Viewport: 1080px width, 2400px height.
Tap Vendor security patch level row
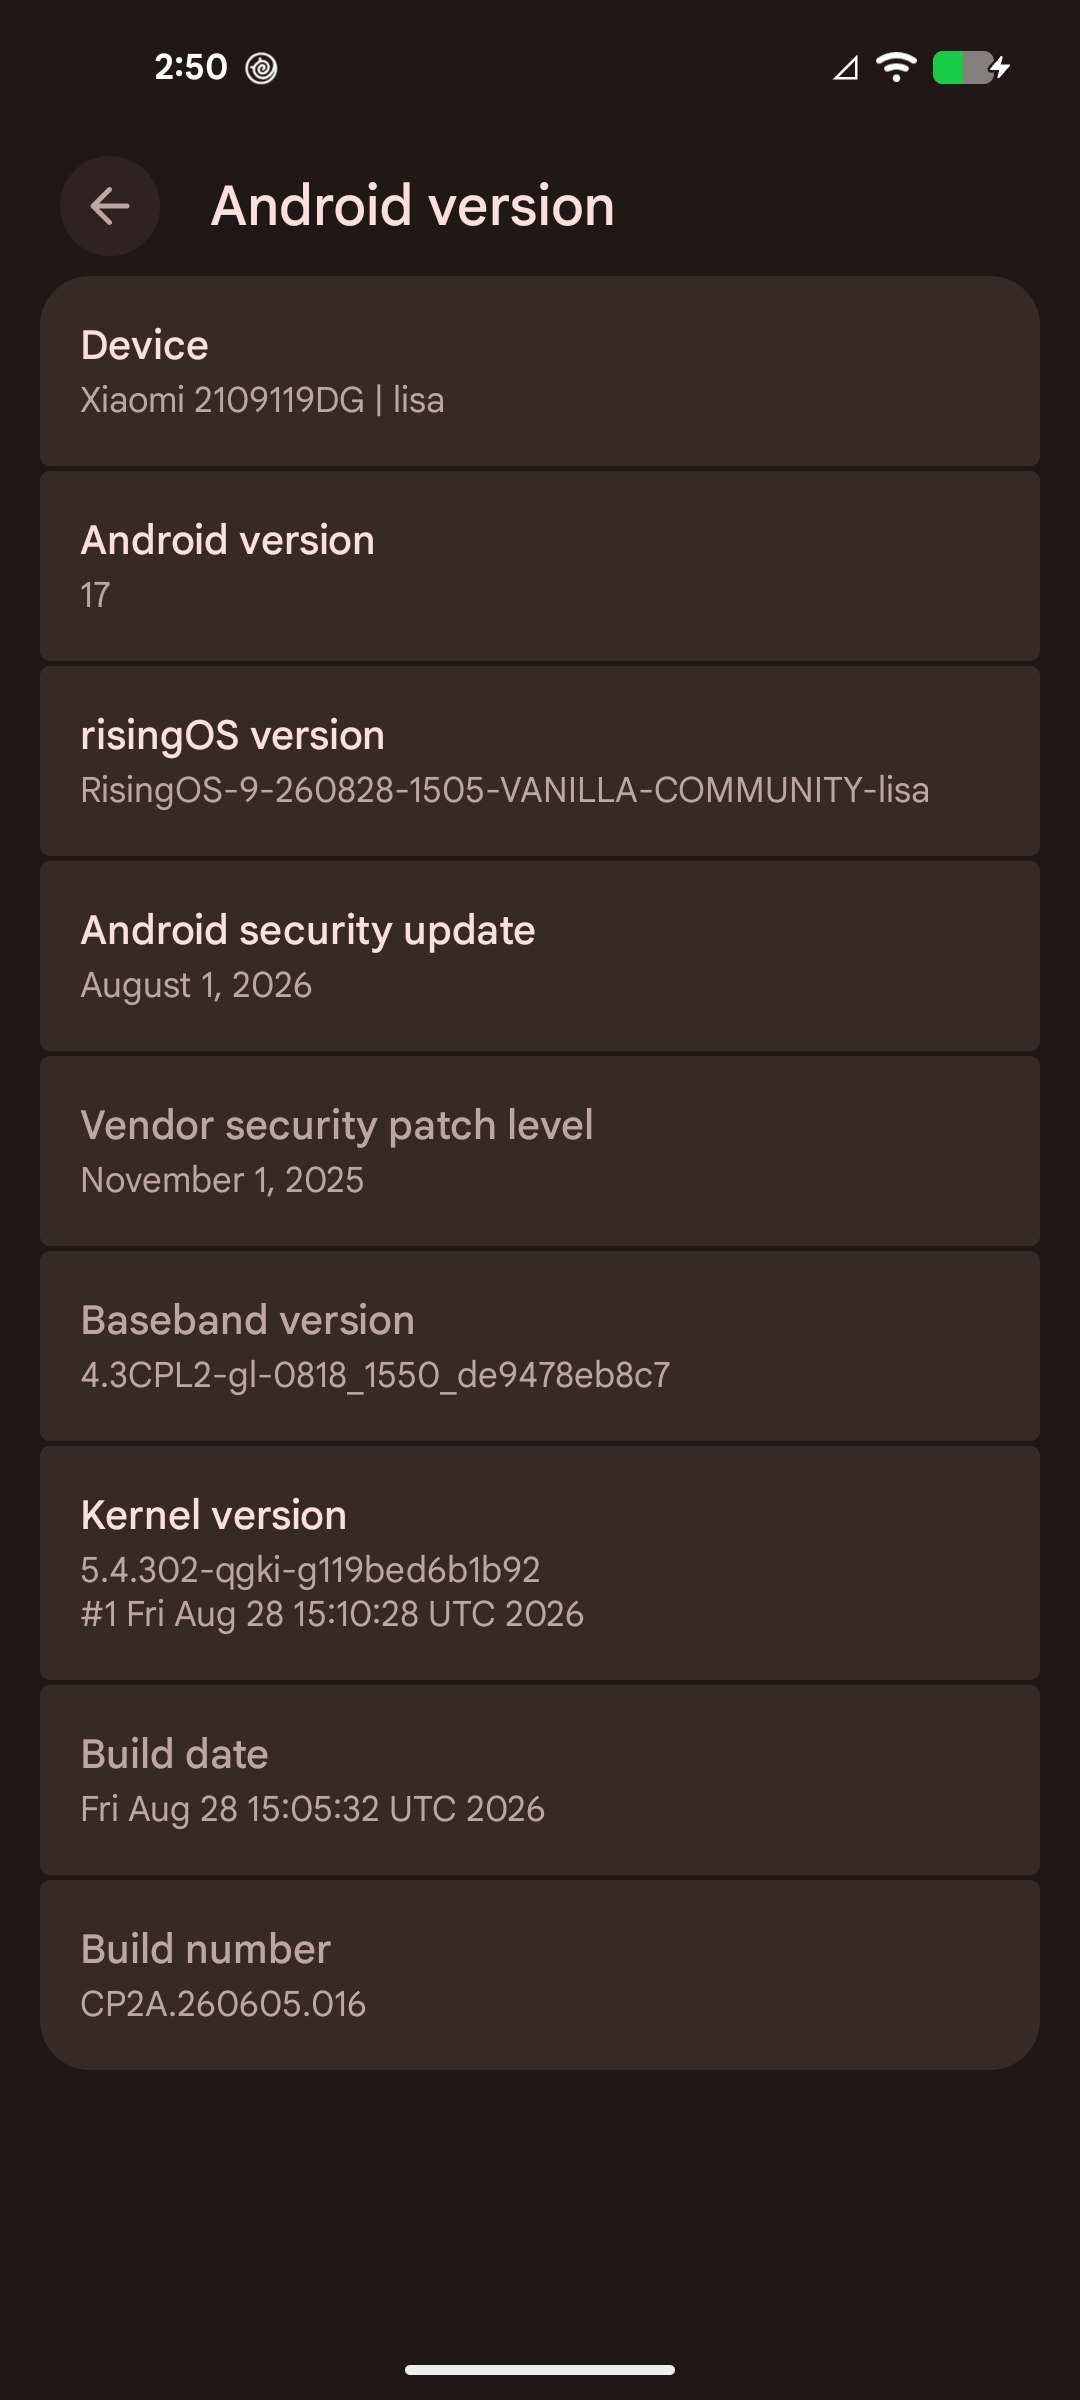tap(540, 1151)
